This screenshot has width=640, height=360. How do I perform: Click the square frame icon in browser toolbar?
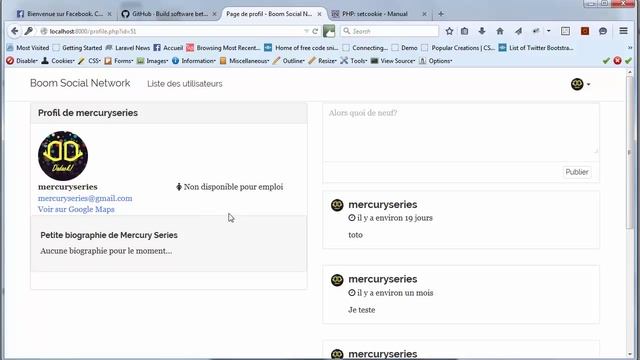(565, 31)
